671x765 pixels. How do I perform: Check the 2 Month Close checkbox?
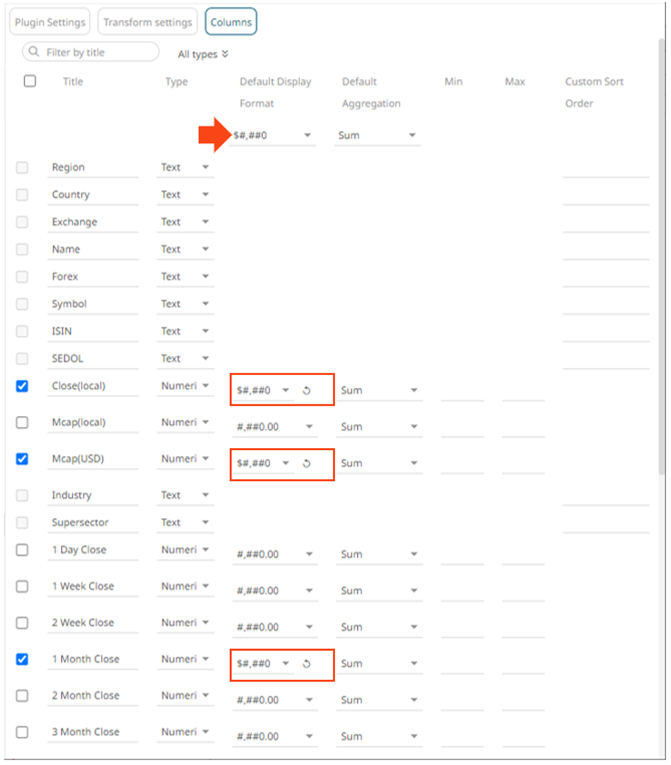click(x=22, y=695)
